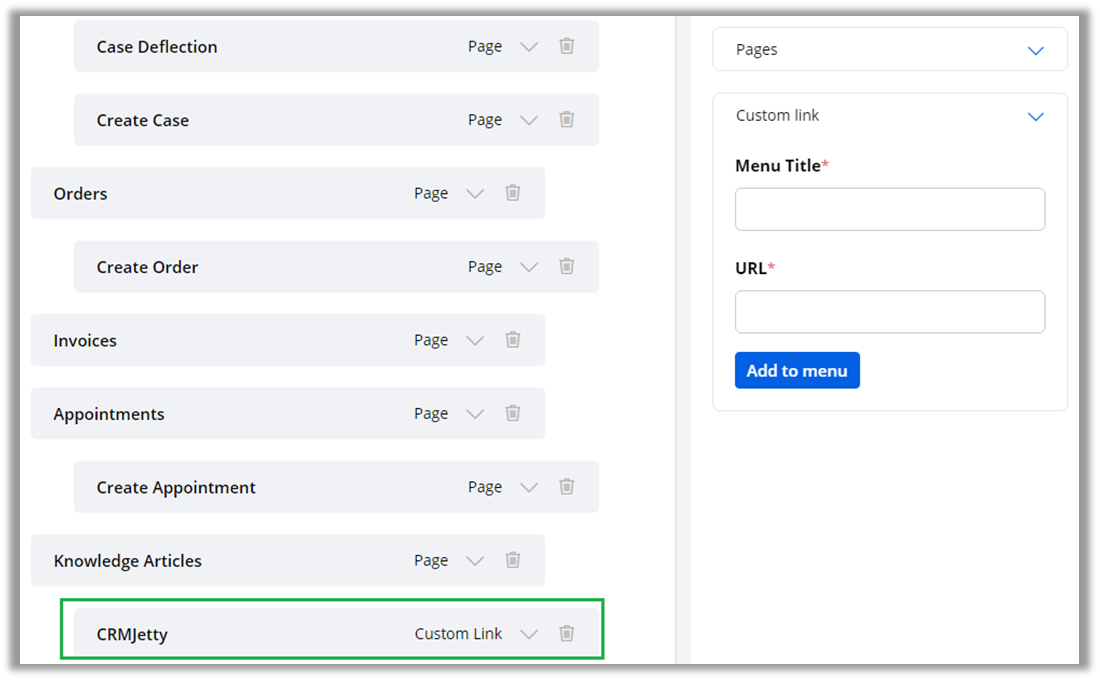
Task: Click the Add to menu button
Action: click(x=797, y=370)
